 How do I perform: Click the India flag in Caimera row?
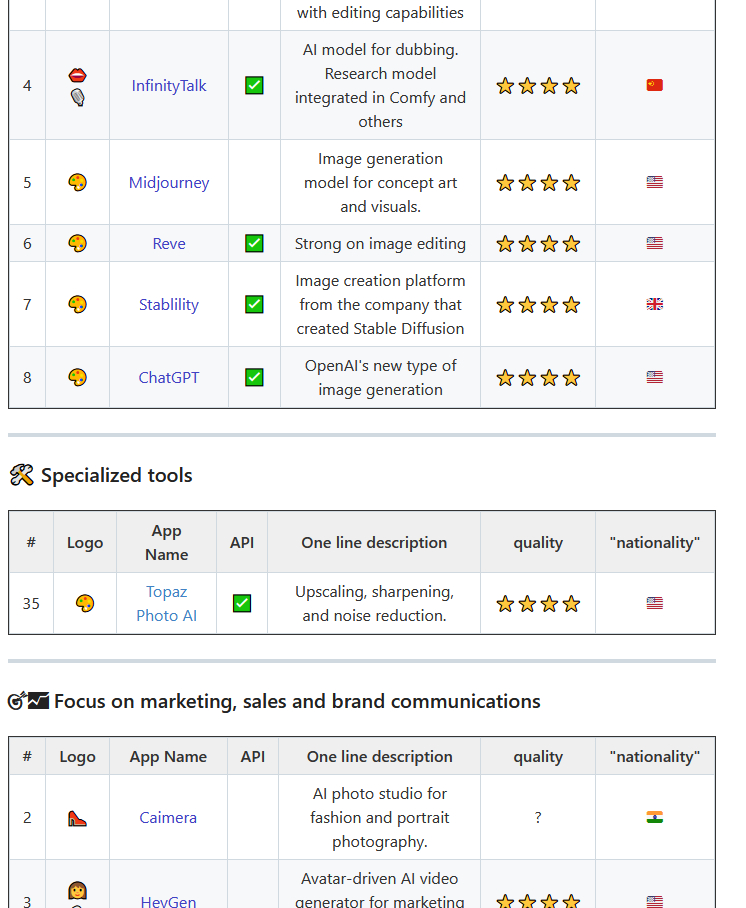(x=655, y=818)
